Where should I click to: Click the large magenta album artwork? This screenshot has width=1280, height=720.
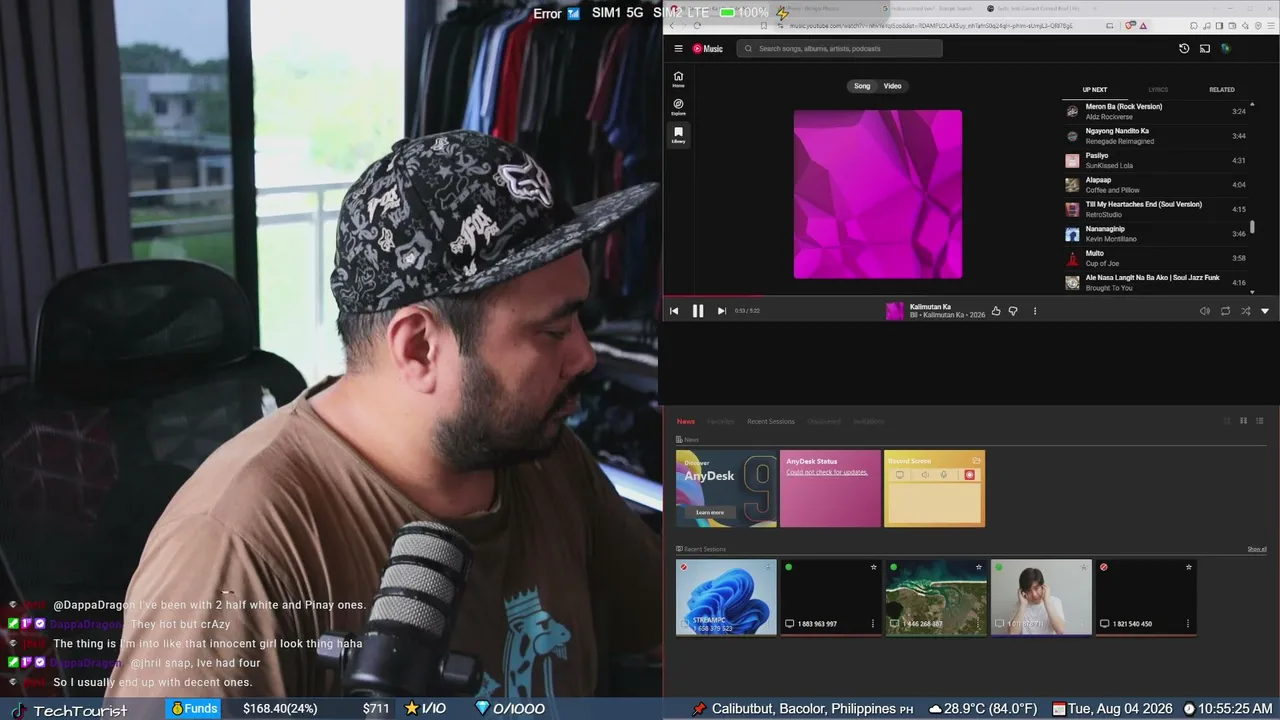pyautogui.click(x=878, y=194)
